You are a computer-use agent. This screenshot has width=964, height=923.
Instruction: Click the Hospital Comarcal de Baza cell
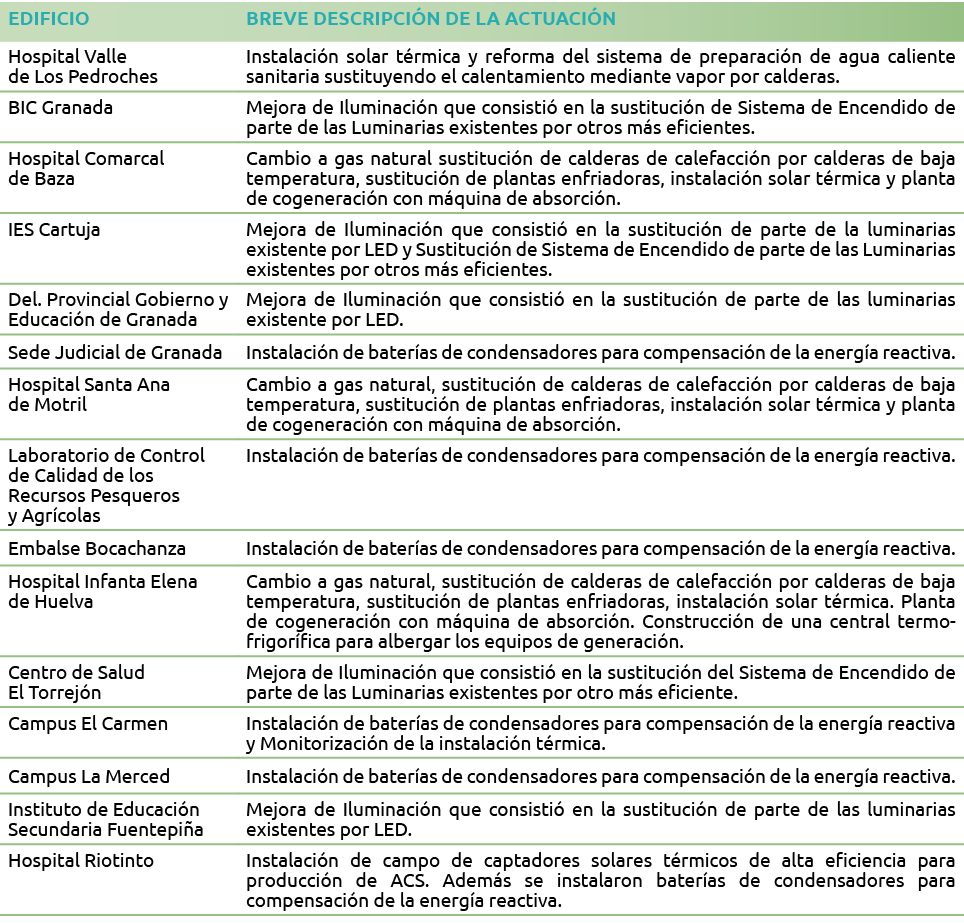click(86, 169)
